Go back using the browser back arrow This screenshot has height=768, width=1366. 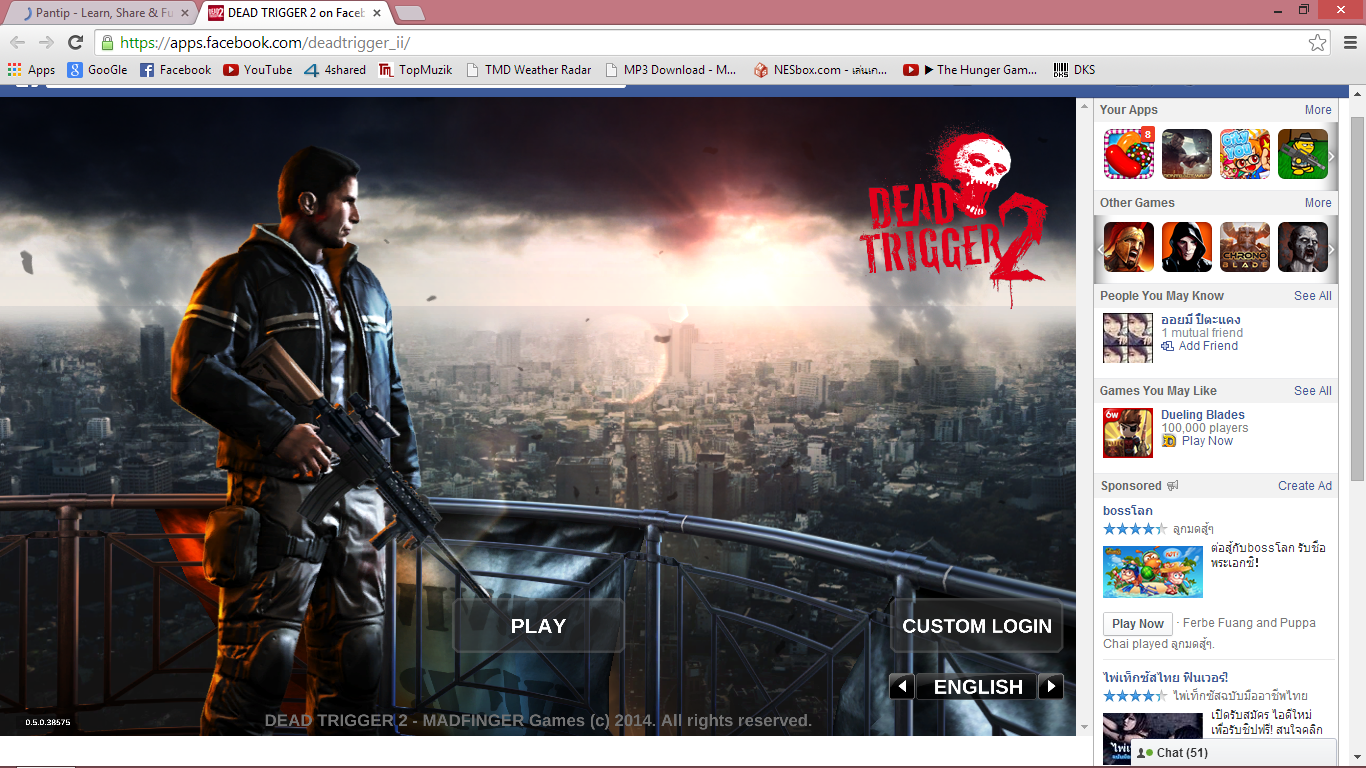click(17, 42)
